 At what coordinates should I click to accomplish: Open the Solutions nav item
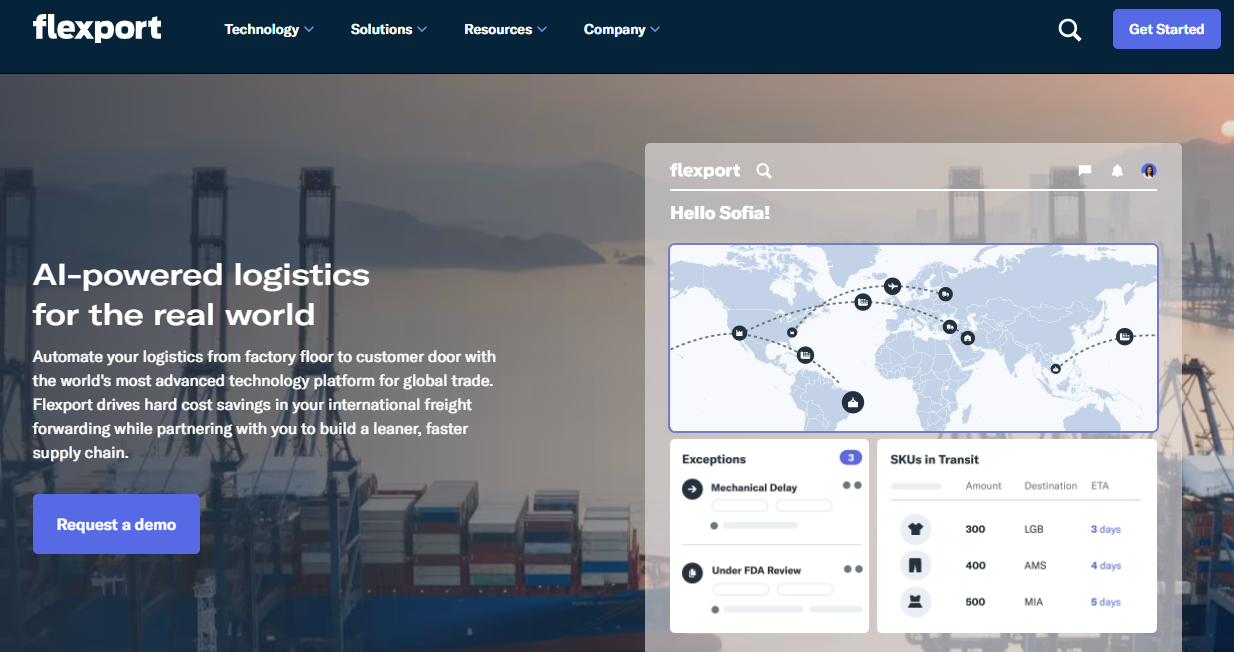click(x=382, y=30)
